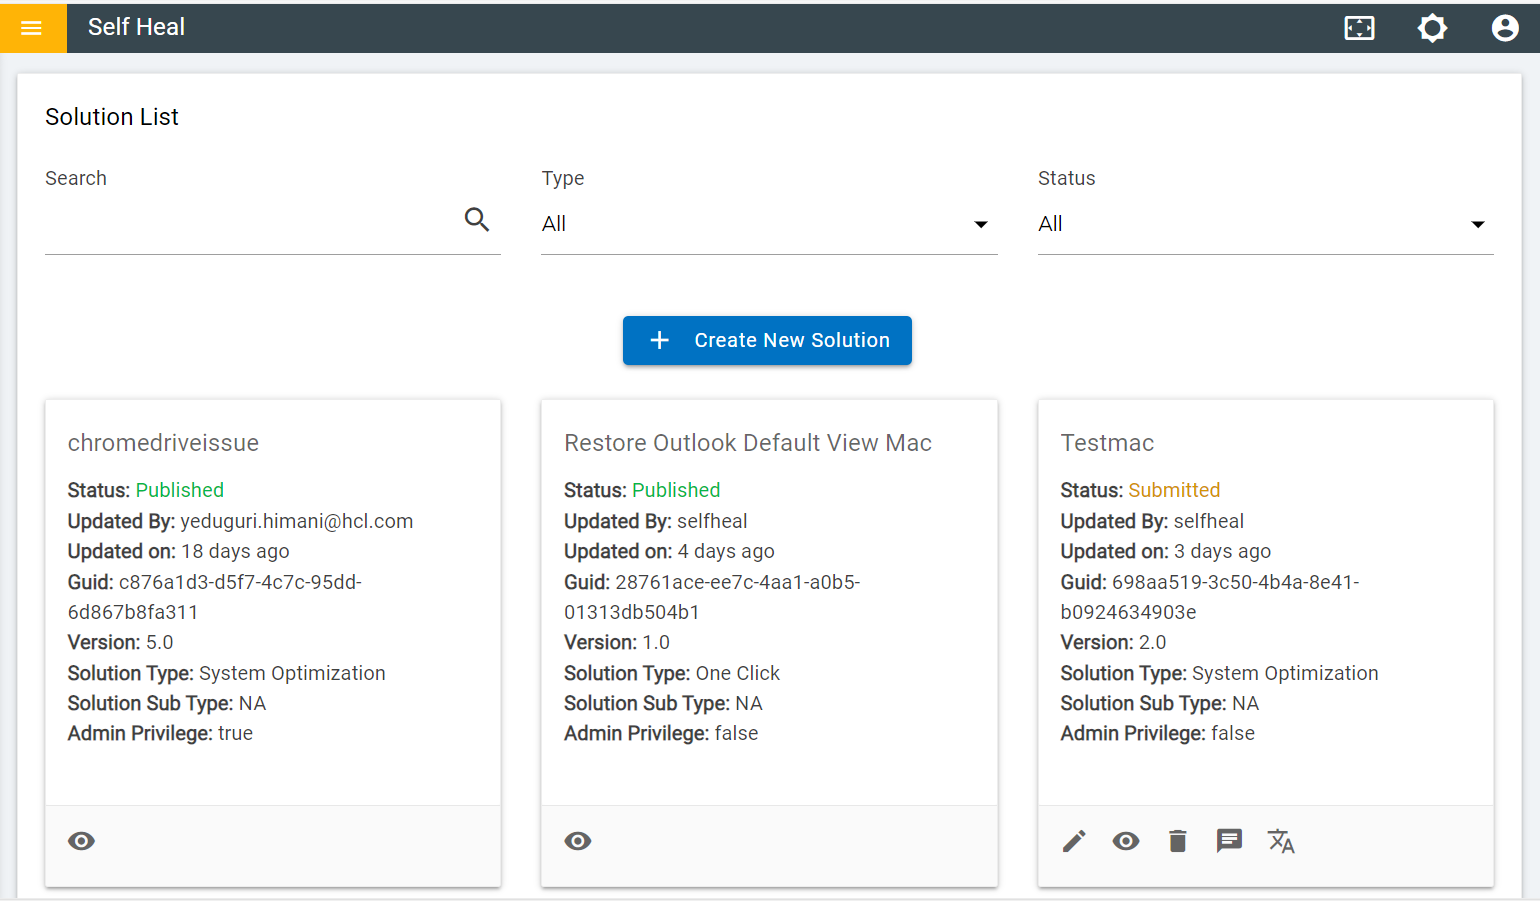Open settings gear in top bar
This screenshot has height=901, width=1540.
tap(1432, 28)
